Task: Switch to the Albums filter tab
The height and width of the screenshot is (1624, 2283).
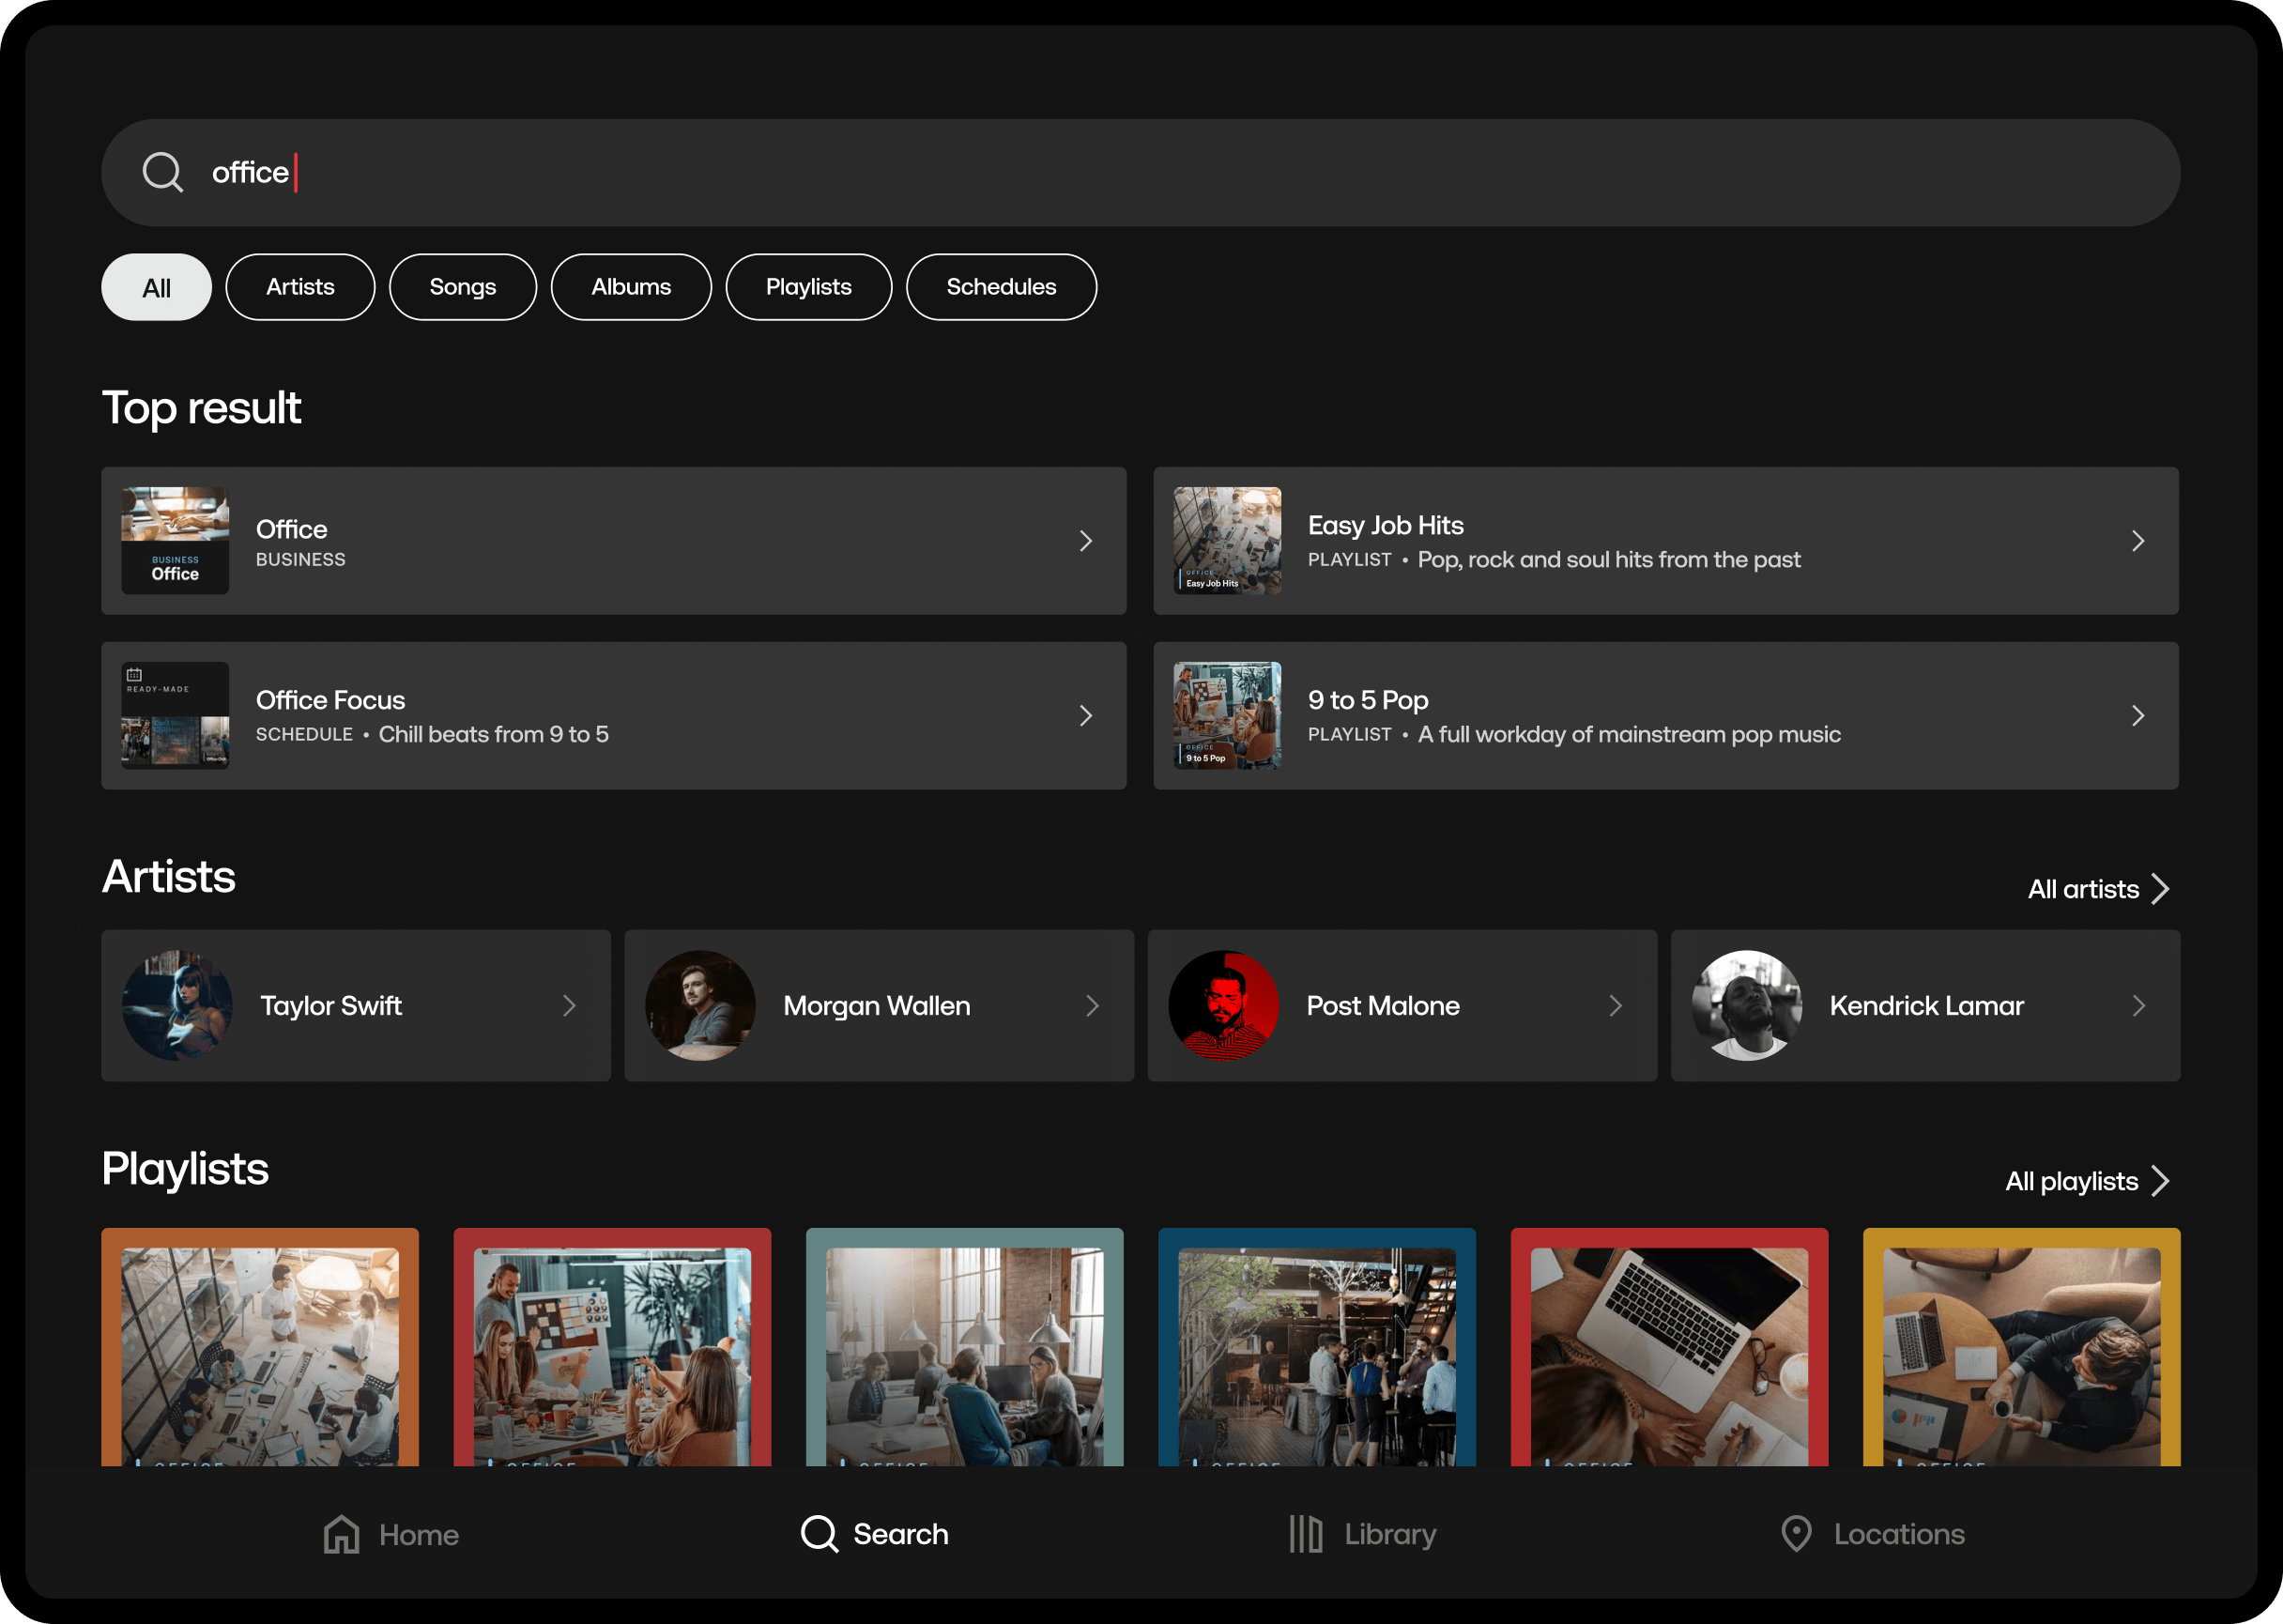Action: 631,288
